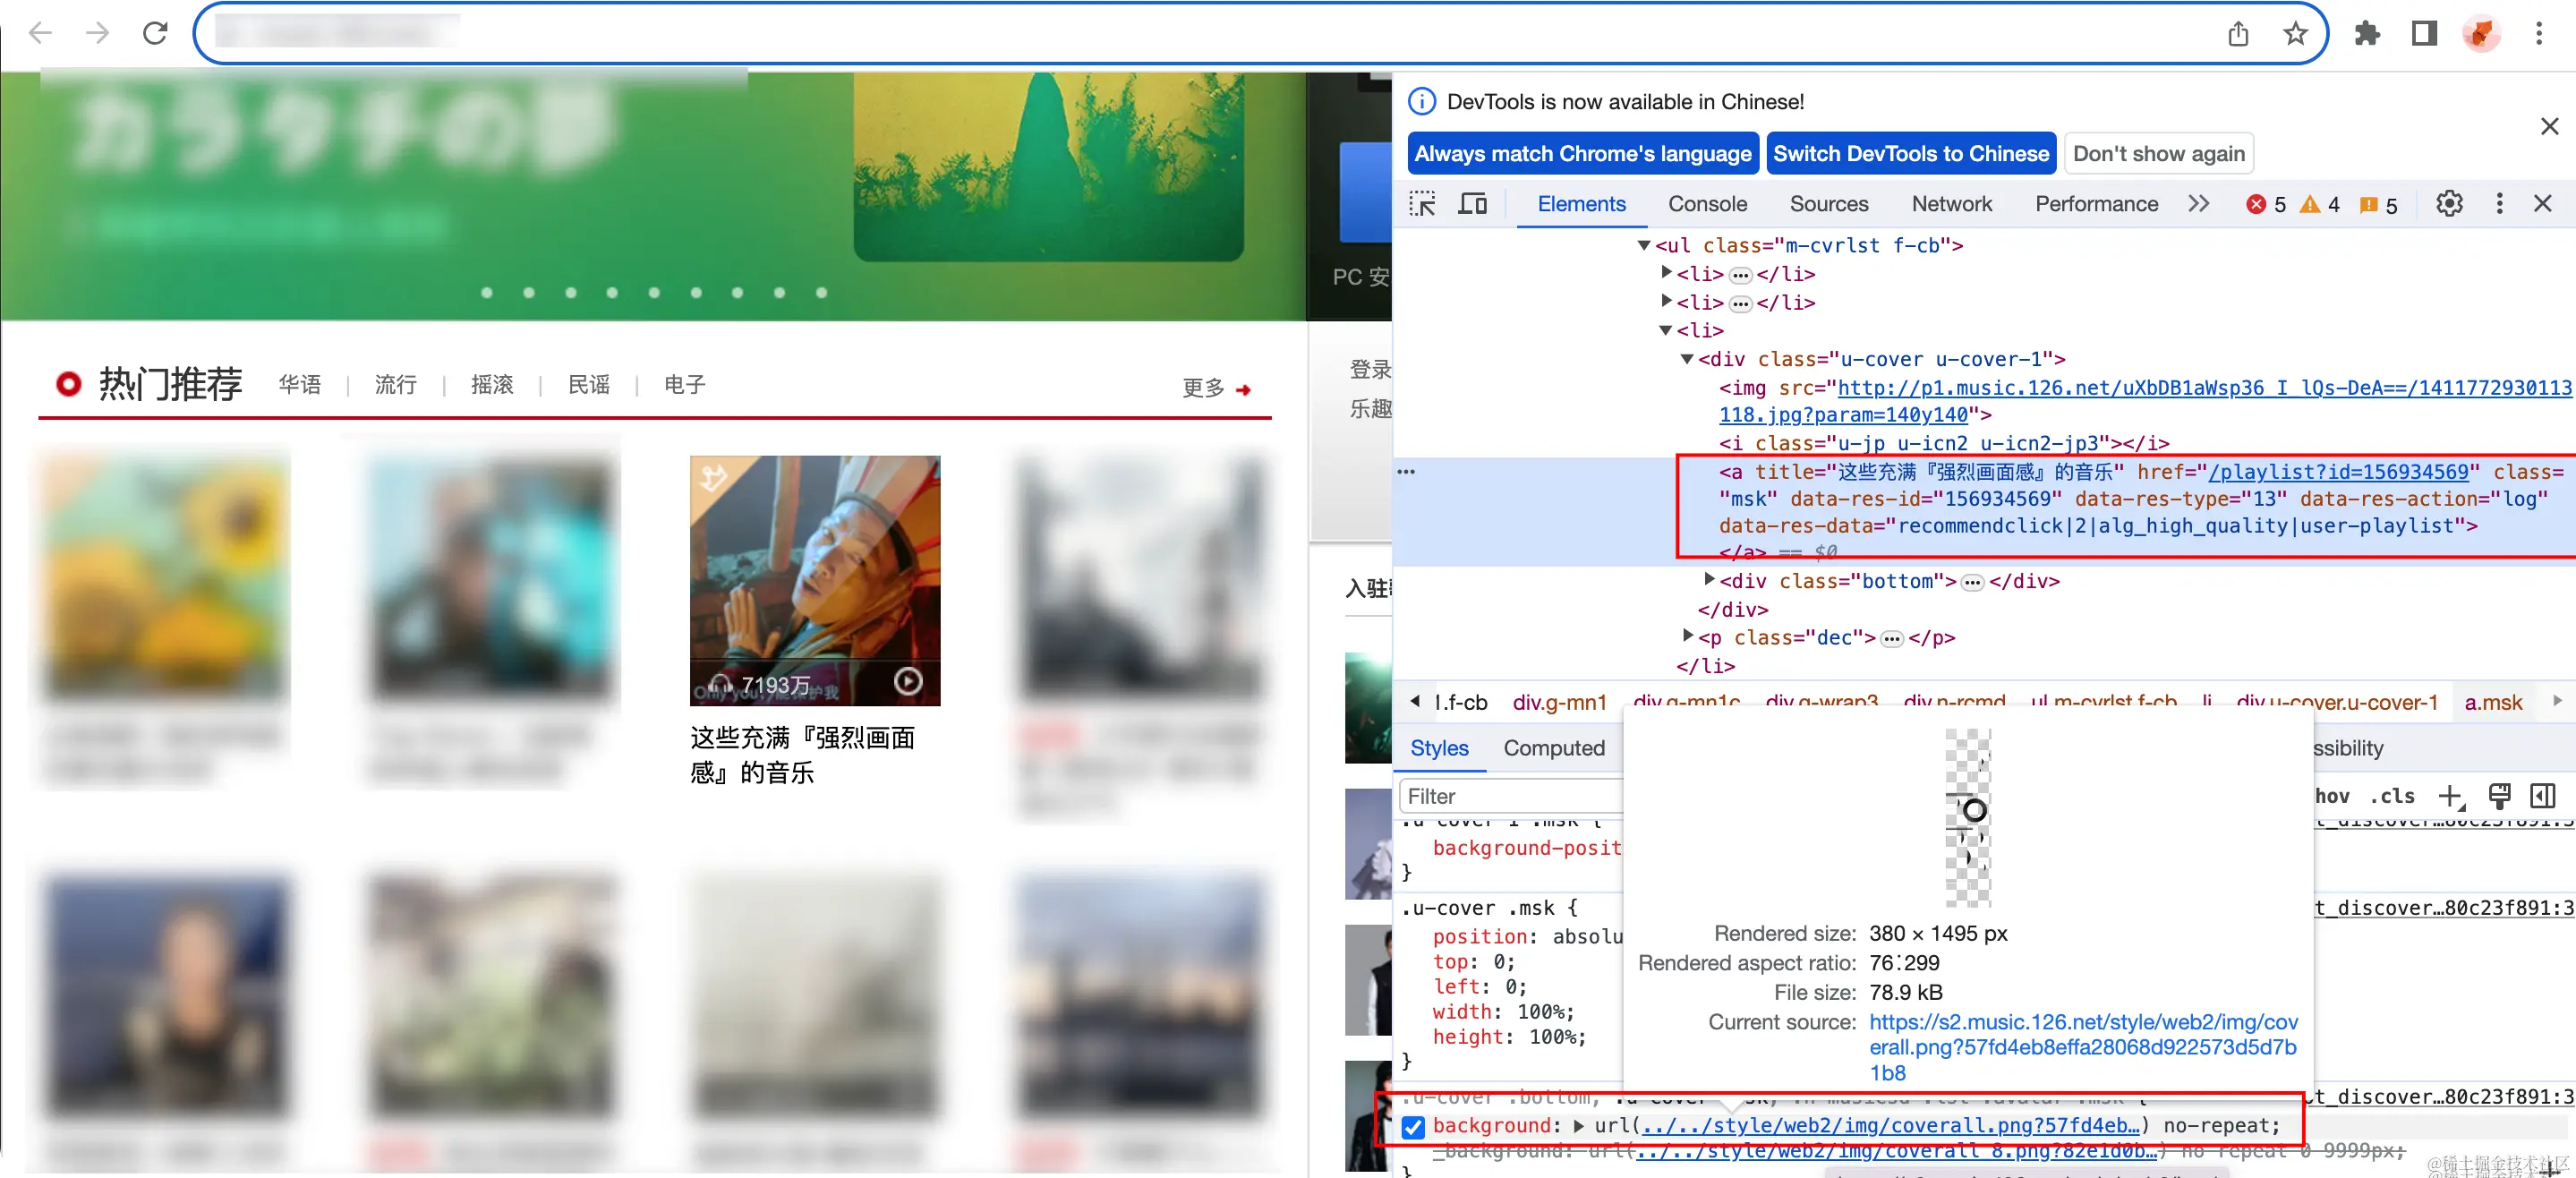Screen dimensions: 2576x1178
Task: Click the new style rule plus icon
Action: (x=2449, y=796)
